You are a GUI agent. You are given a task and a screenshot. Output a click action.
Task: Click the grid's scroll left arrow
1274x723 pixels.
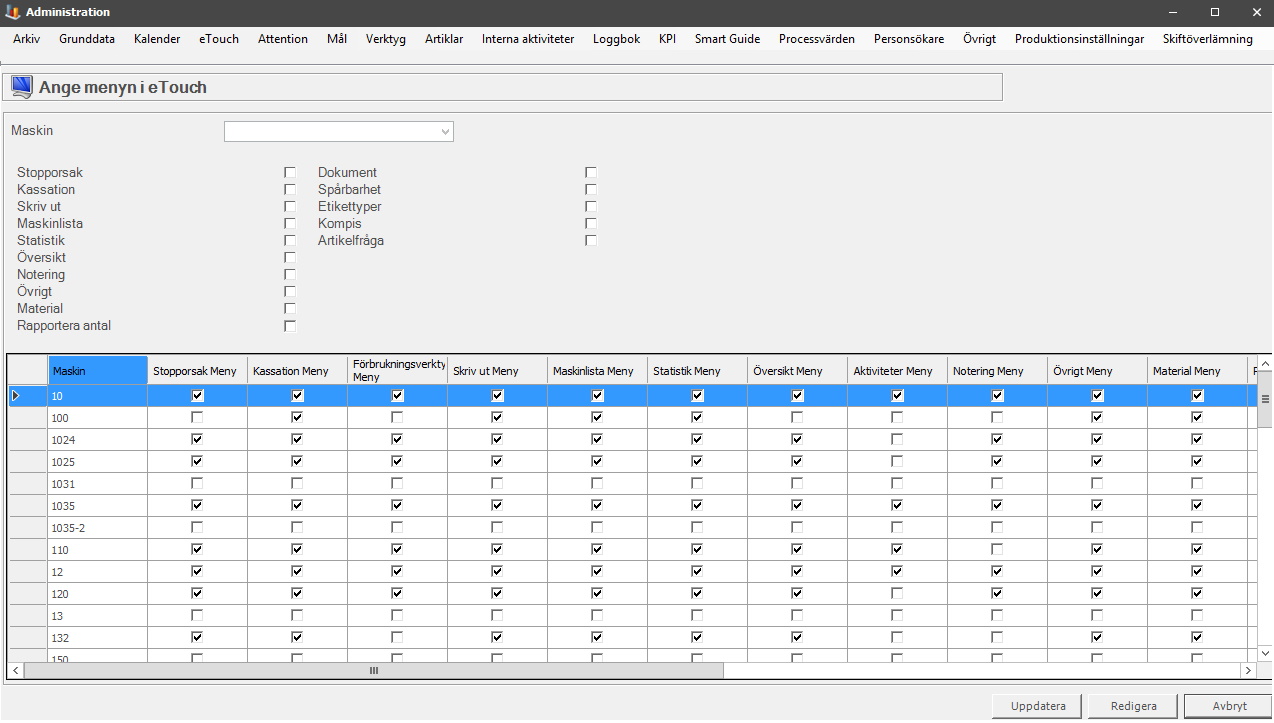[16, 671]
